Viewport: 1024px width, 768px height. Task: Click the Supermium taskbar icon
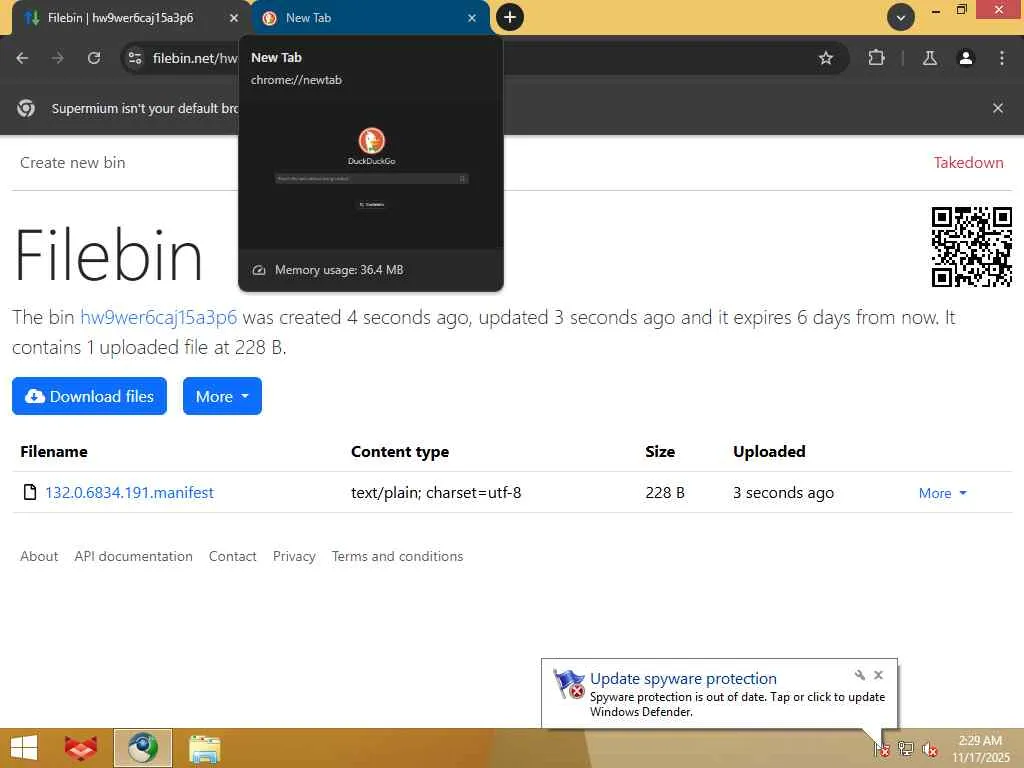point(143,748)
